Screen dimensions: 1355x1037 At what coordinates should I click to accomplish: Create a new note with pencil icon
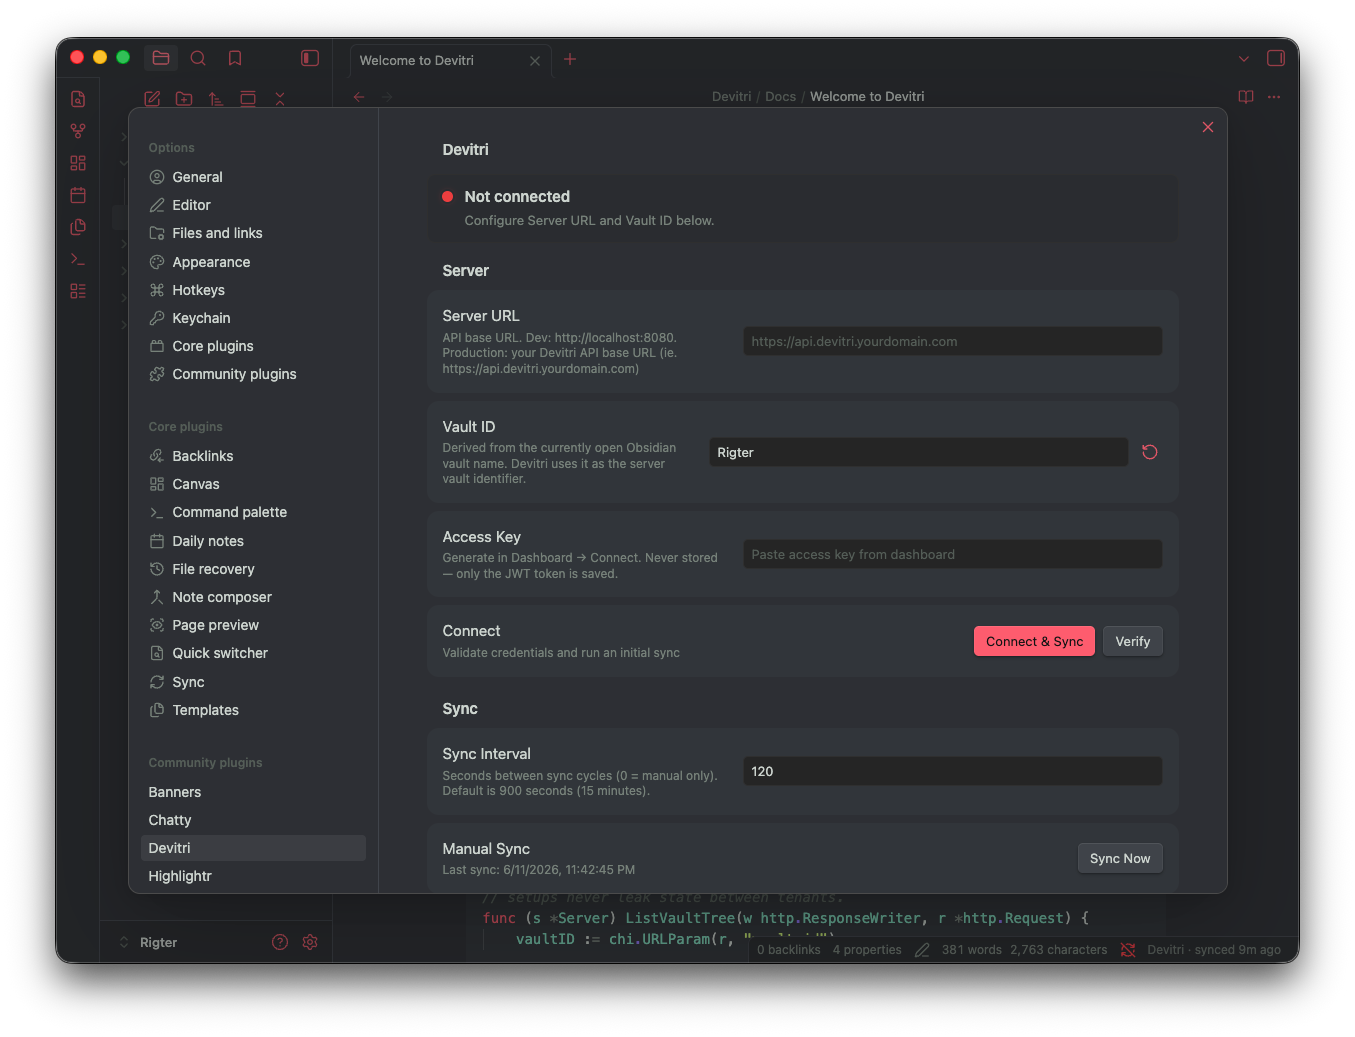pyautogui.click(x=152, y=98)
